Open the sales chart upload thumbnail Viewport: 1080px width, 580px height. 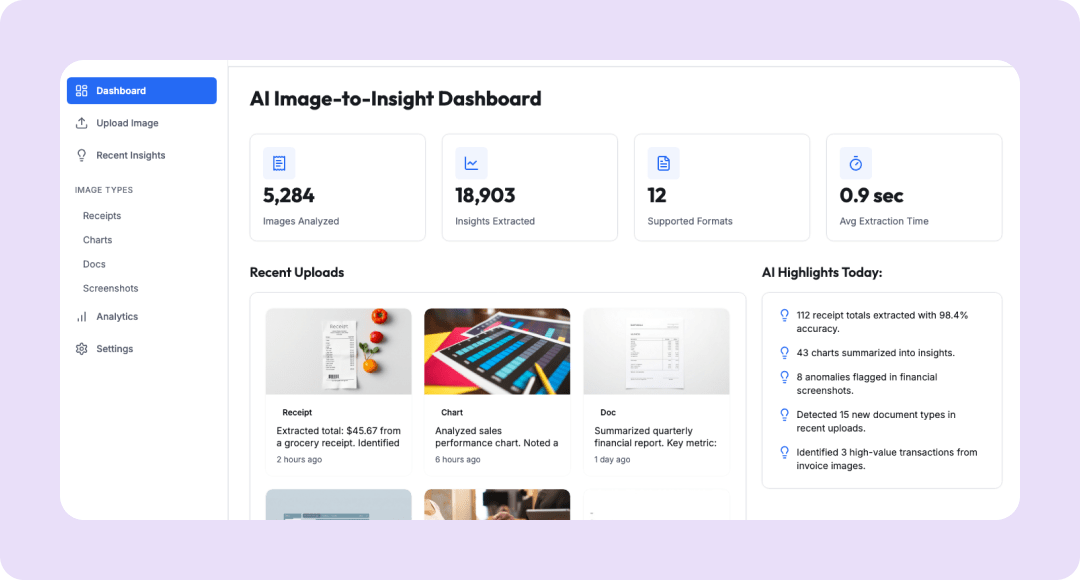click(x=497, y=351)
